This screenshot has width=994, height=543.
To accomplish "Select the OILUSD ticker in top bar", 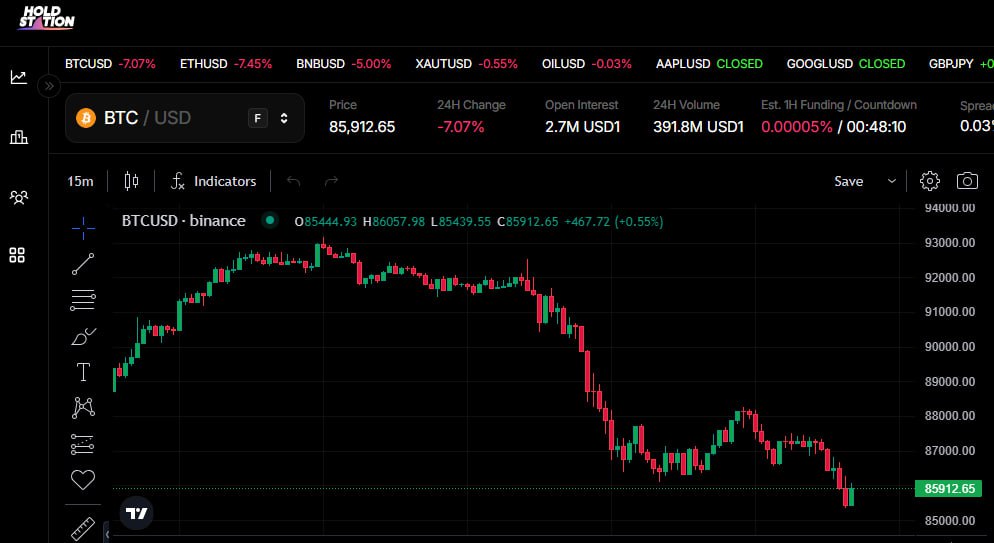I will (587, 64).
